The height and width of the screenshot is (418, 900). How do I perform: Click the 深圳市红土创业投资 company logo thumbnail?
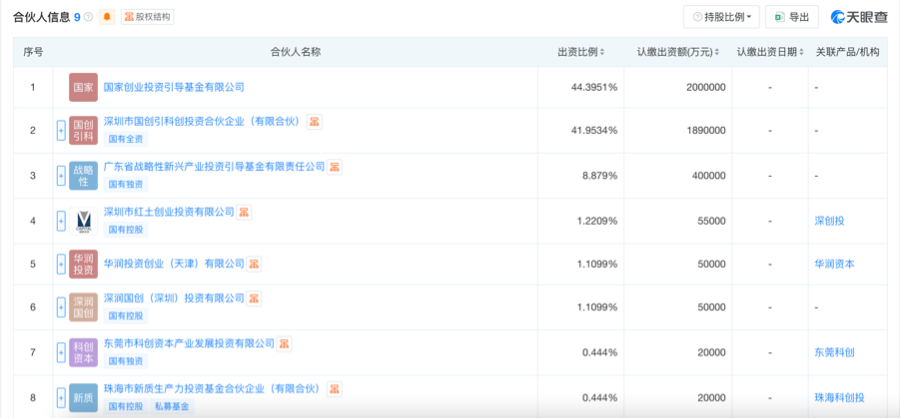83,220
